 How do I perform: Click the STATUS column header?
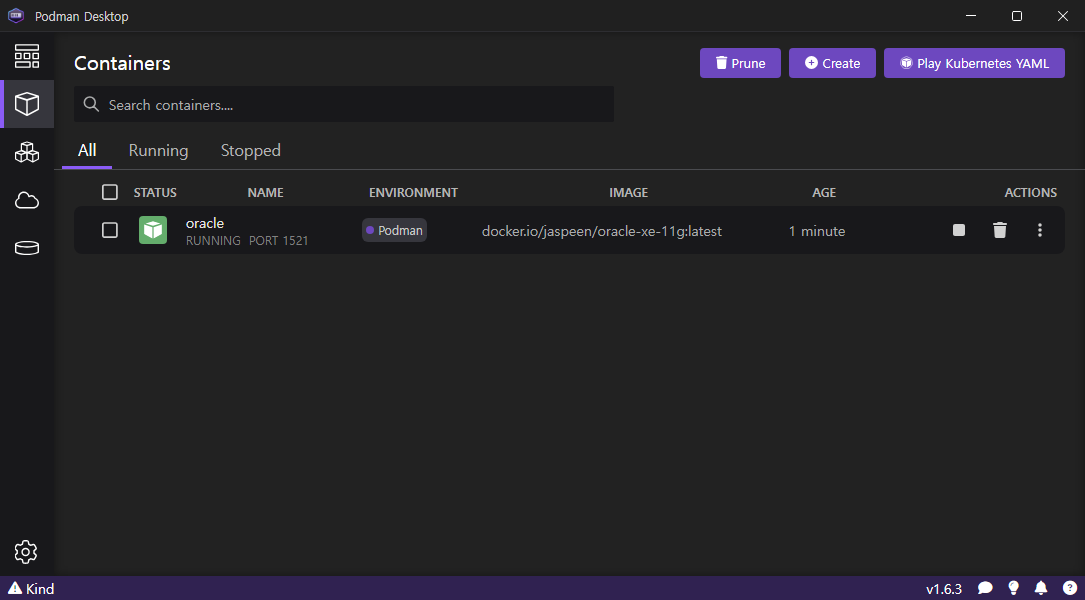[x=155, y=192]
